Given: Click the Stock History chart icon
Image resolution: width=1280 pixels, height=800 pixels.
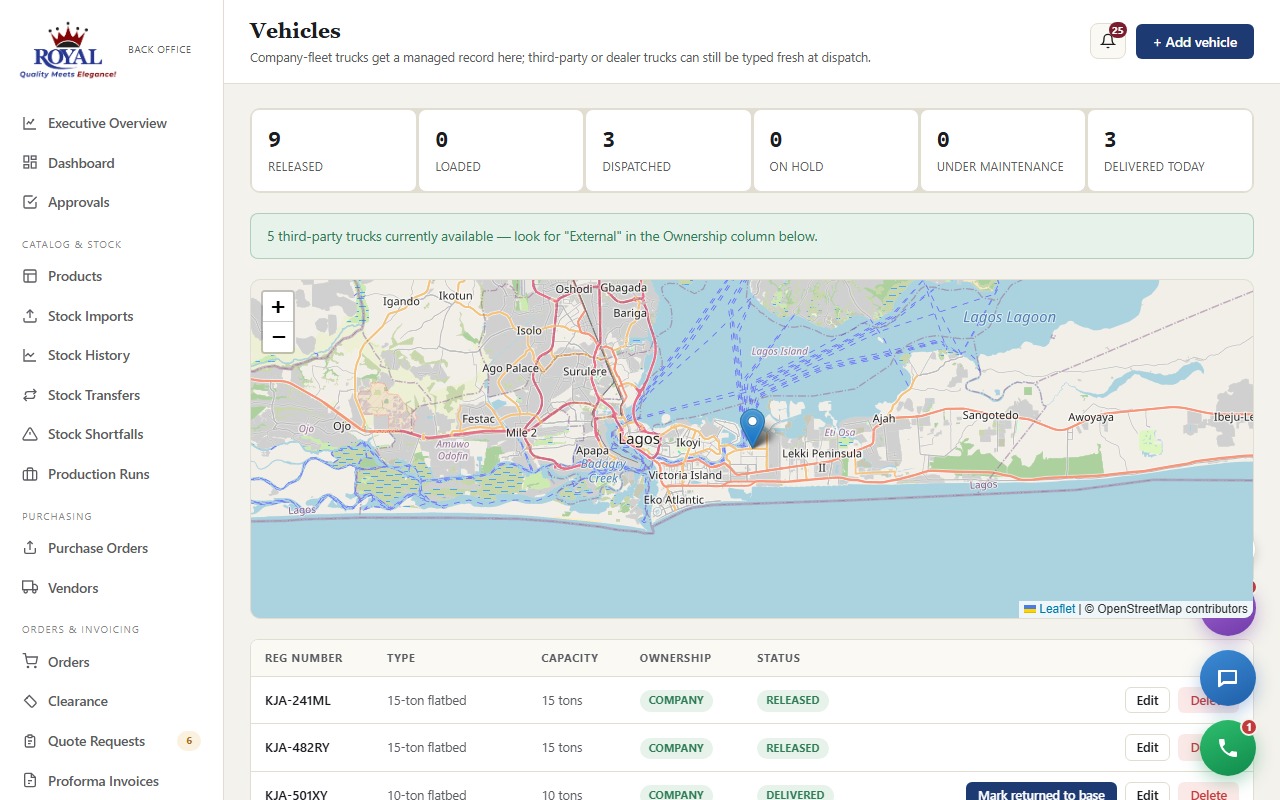Looking at the screenshot, I should click(x=30, y=355).
